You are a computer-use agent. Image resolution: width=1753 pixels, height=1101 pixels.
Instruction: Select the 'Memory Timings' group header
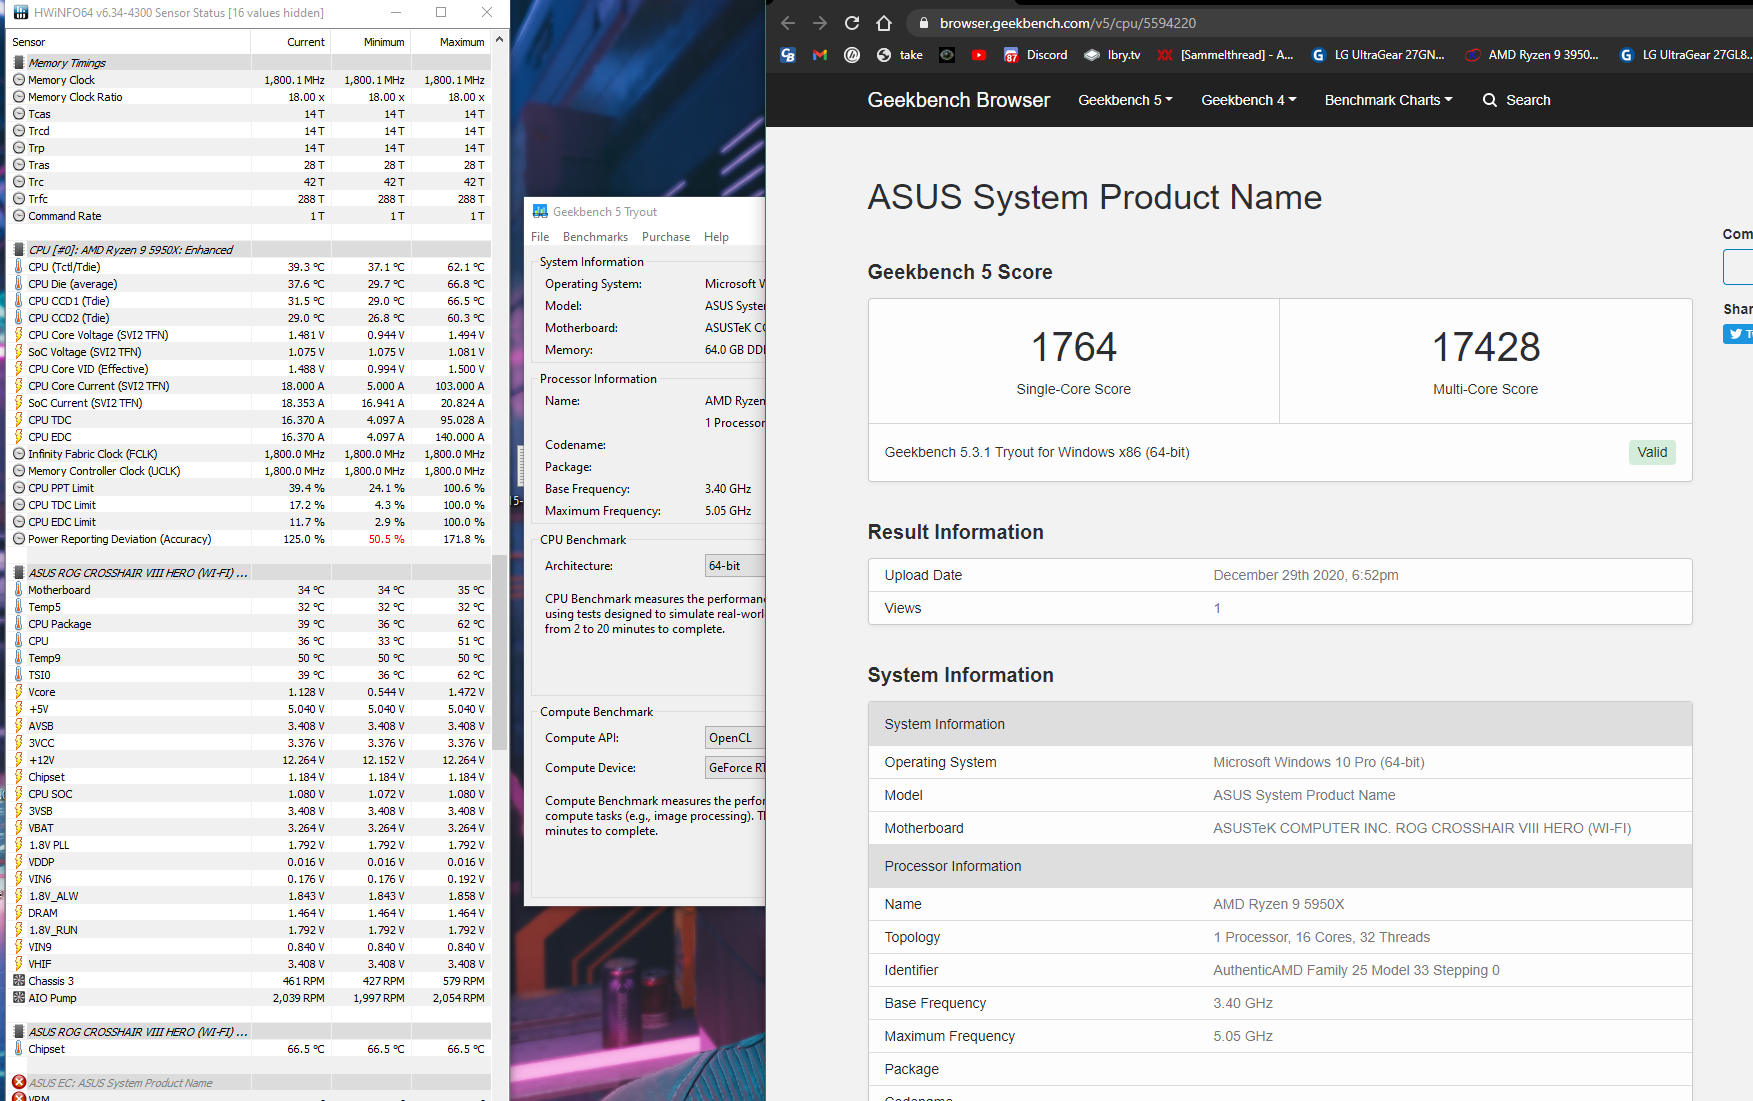pos(250,62)
